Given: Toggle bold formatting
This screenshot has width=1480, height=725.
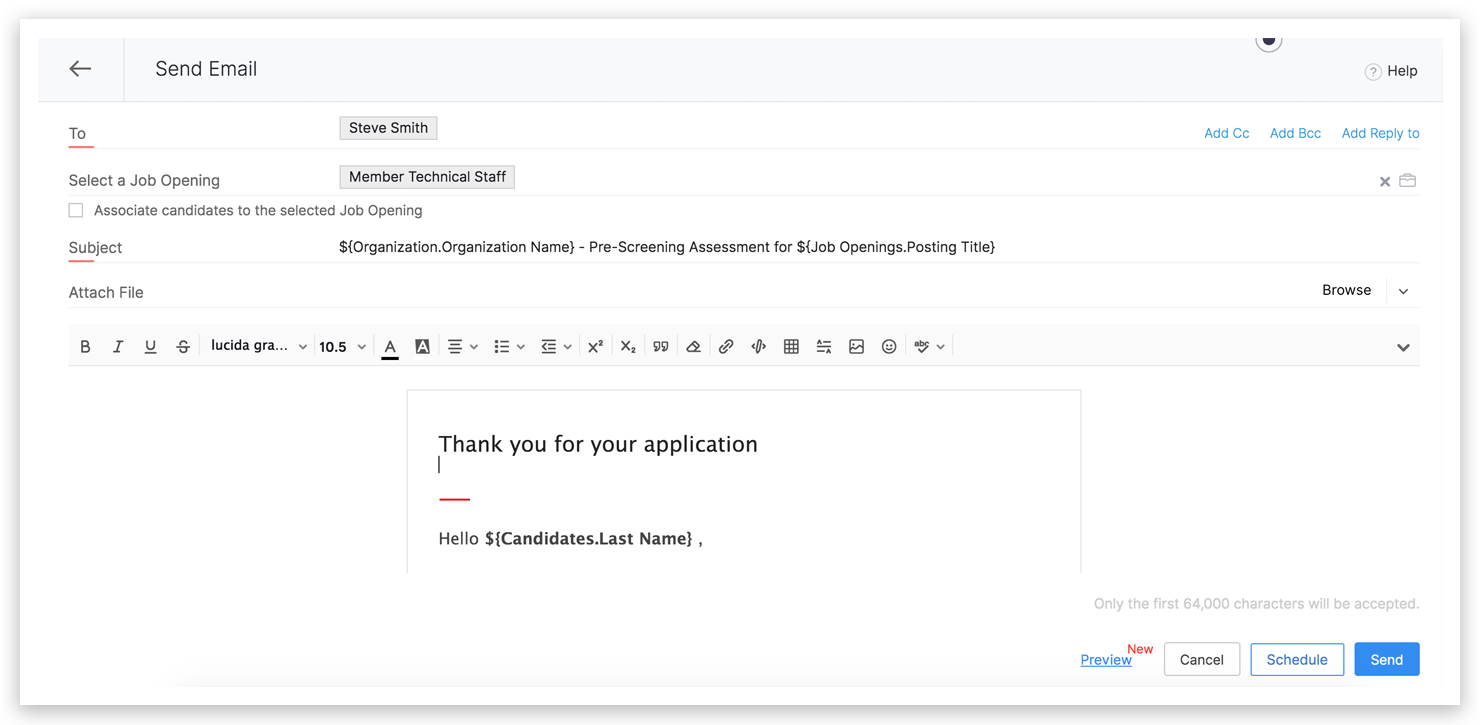Looking at the screenshot, I should (85, 347).
